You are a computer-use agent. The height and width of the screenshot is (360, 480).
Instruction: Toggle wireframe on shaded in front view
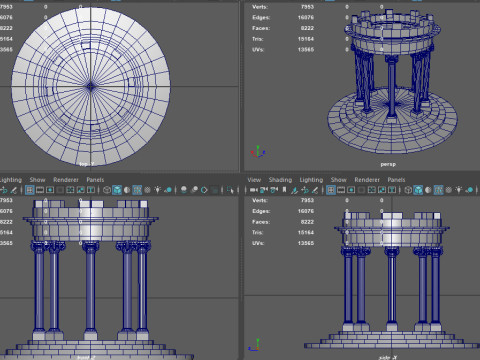point(137,190)
